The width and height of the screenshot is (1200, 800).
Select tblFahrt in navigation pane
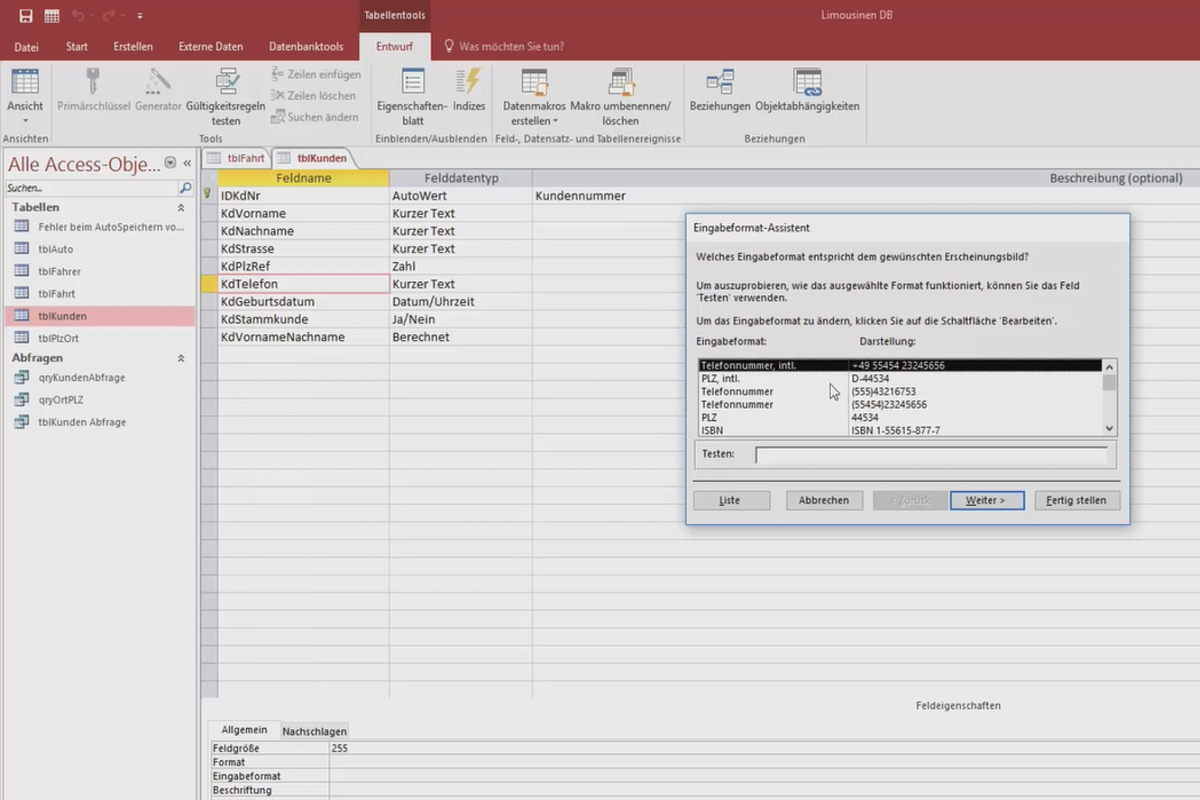pyautogui.click(x=99, y=294)
